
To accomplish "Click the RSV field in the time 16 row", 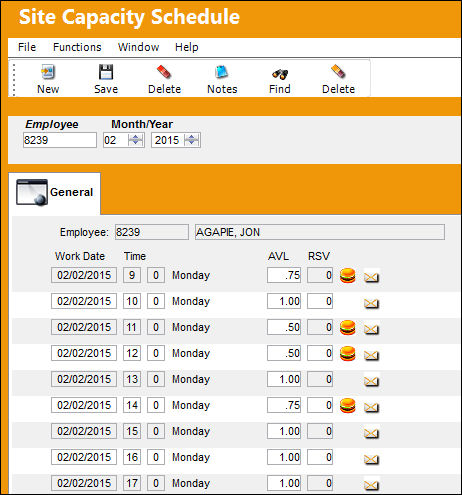I will pos(320,457).
